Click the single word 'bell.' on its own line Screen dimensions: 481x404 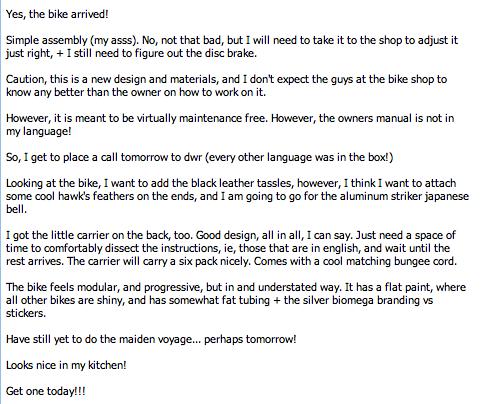point(16,209)
